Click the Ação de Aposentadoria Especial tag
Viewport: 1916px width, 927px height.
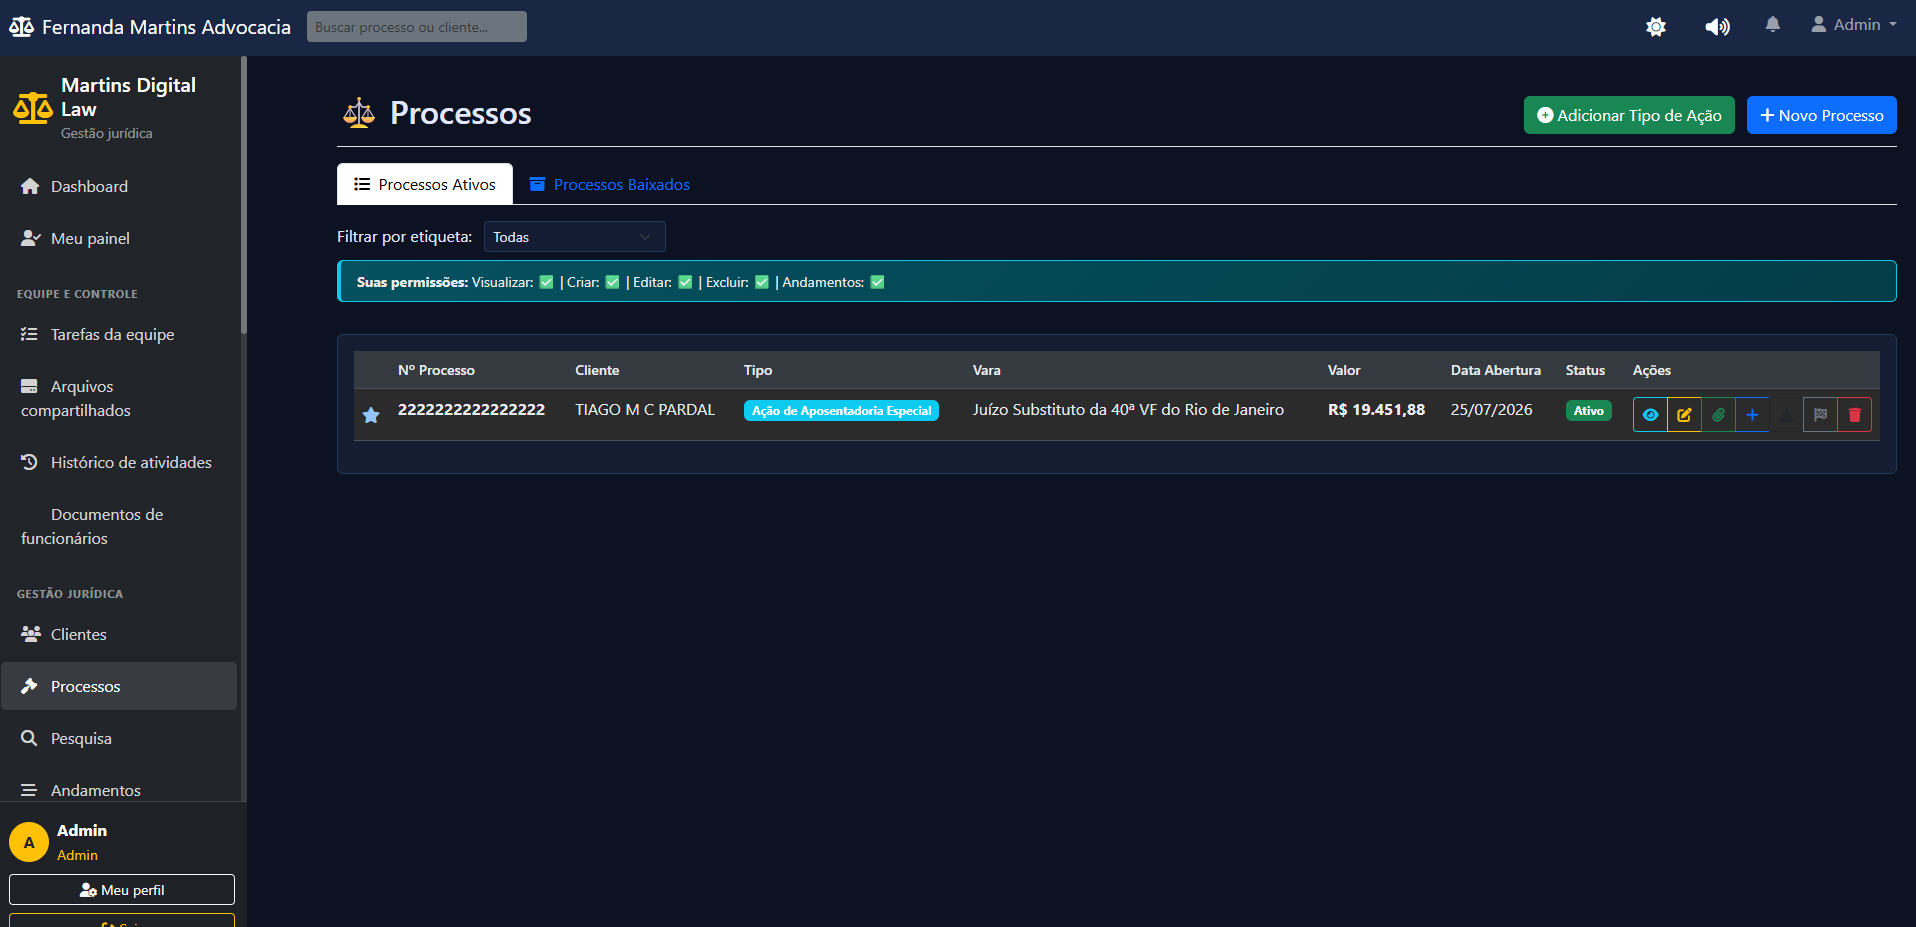point(841,410)
